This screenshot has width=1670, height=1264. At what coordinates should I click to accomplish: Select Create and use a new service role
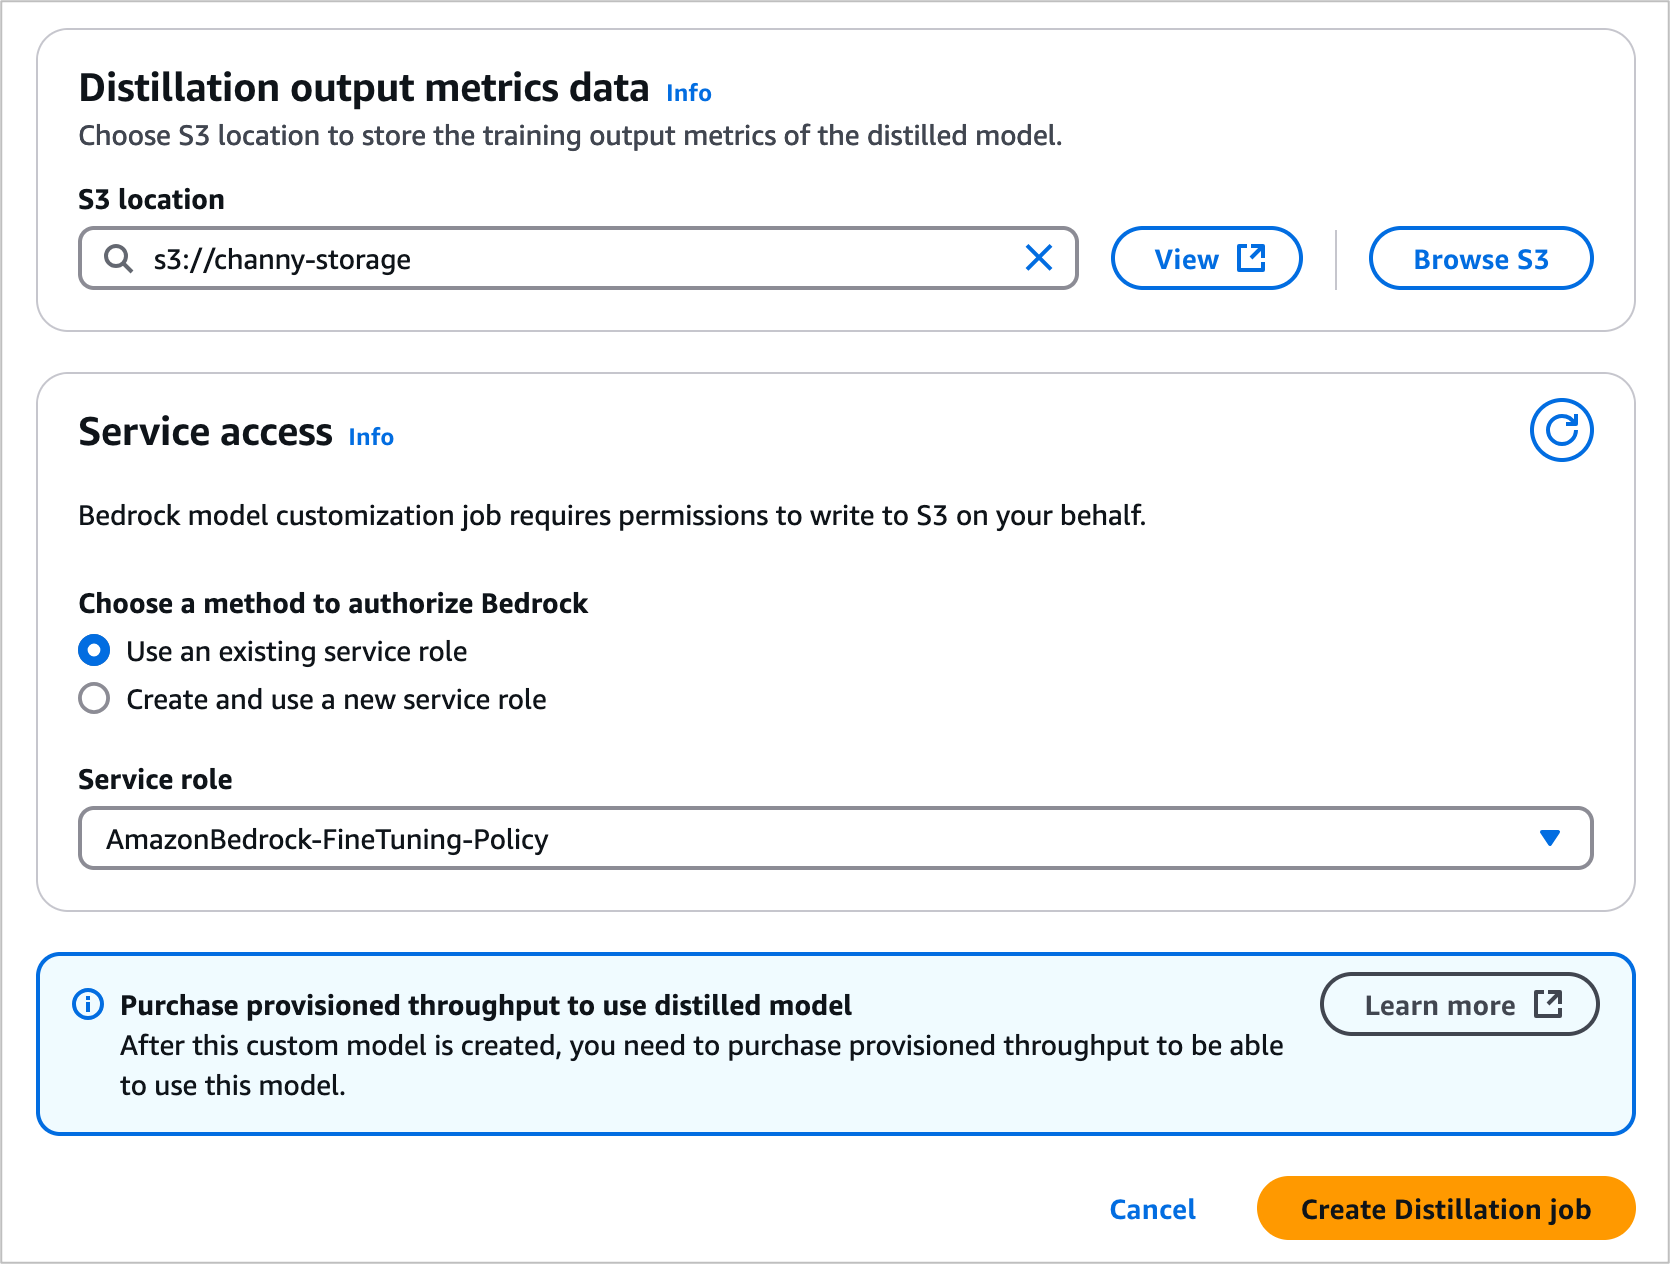tap(94, 698)
